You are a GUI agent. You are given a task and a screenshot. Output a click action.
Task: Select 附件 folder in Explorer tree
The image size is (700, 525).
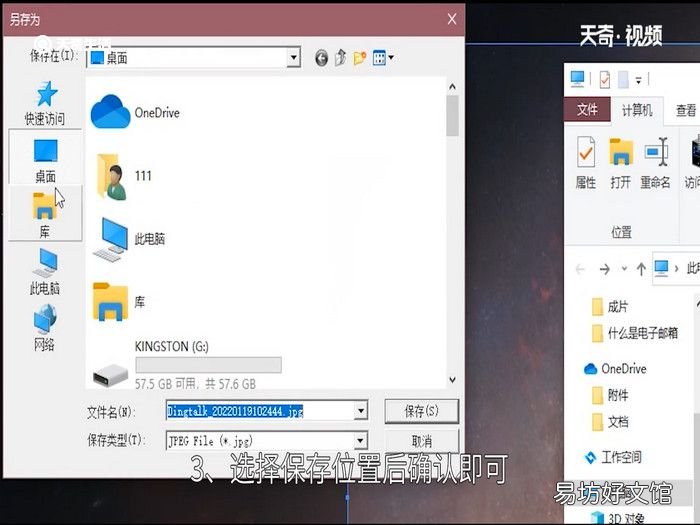click(x=610, y=395)
